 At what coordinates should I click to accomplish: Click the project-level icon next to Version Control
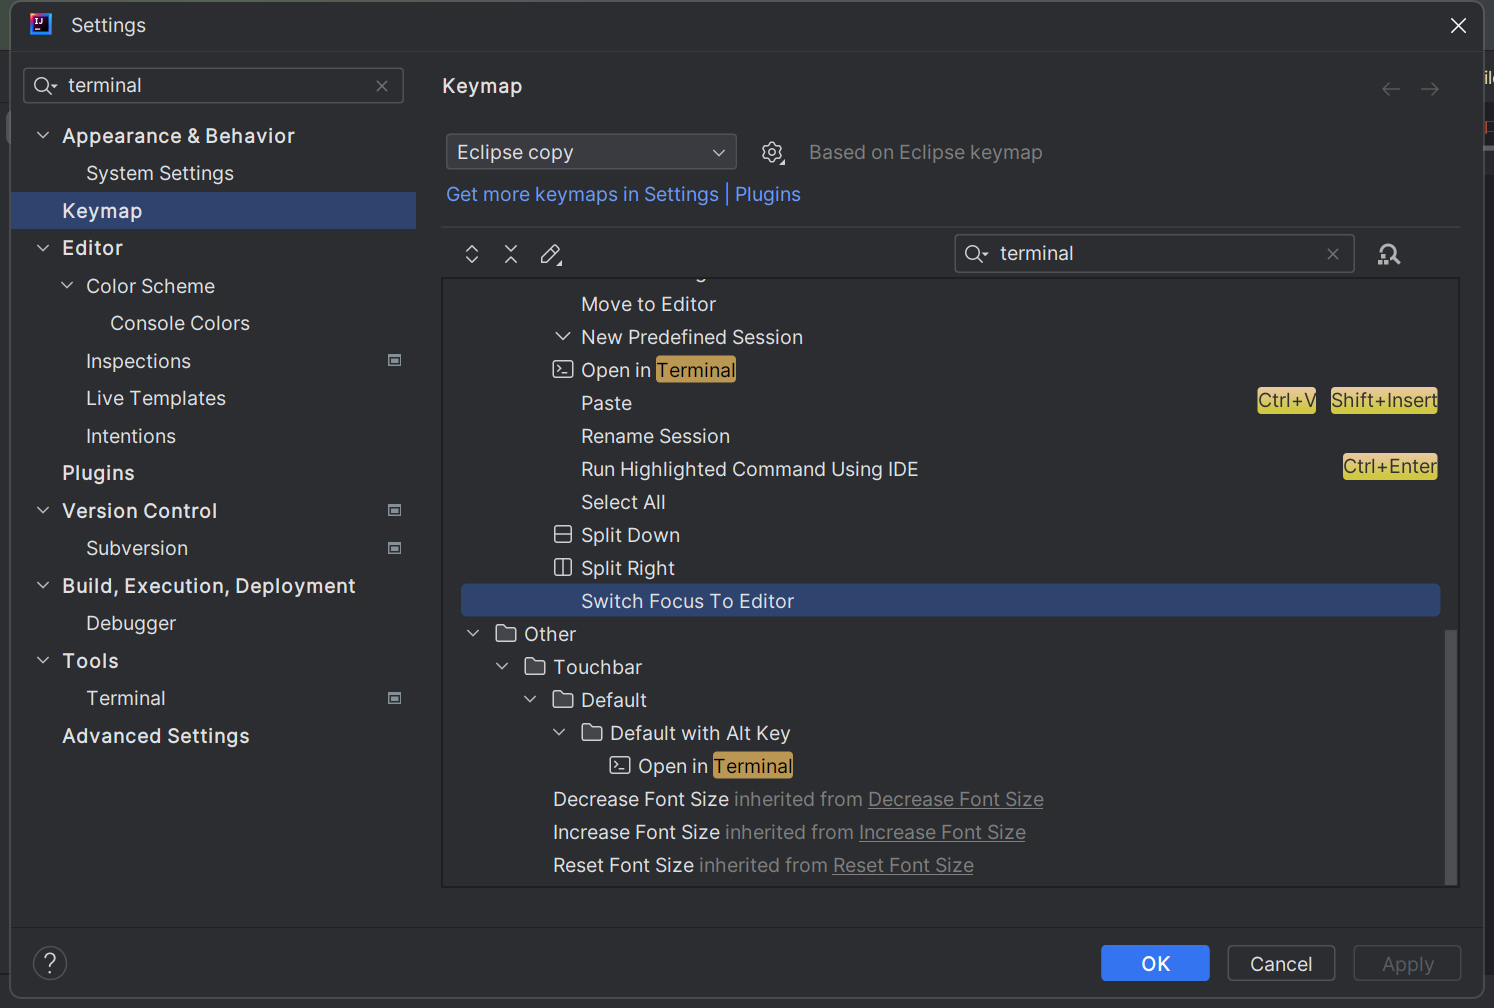(x=395, y=510)
